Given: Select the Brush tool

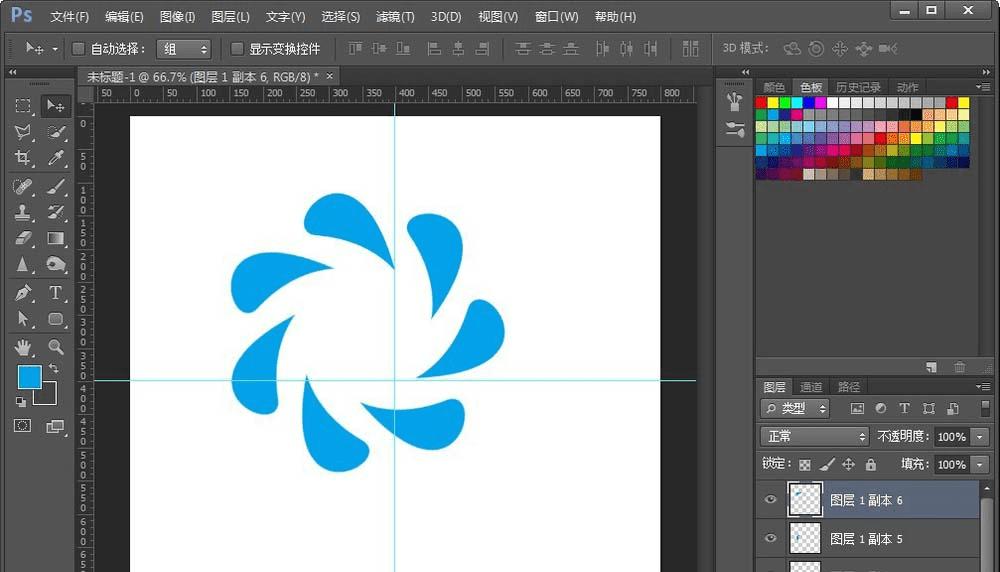Looking at the screenshot, I should pyautogui.click(x=55, y=186).
